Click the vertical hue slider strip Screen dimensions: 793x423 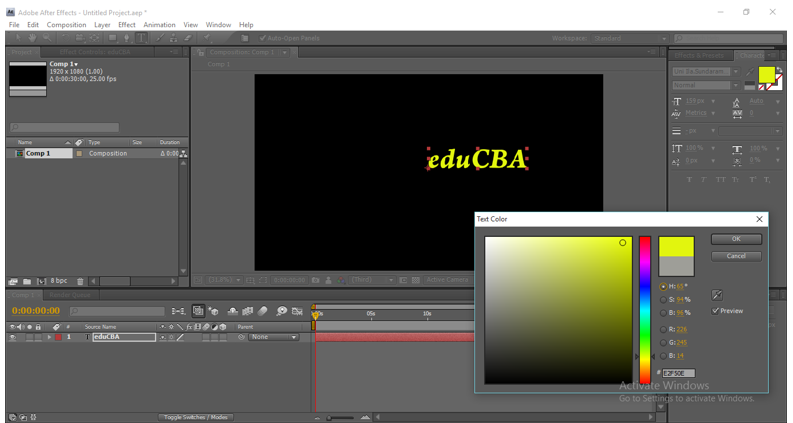point(645,310)
